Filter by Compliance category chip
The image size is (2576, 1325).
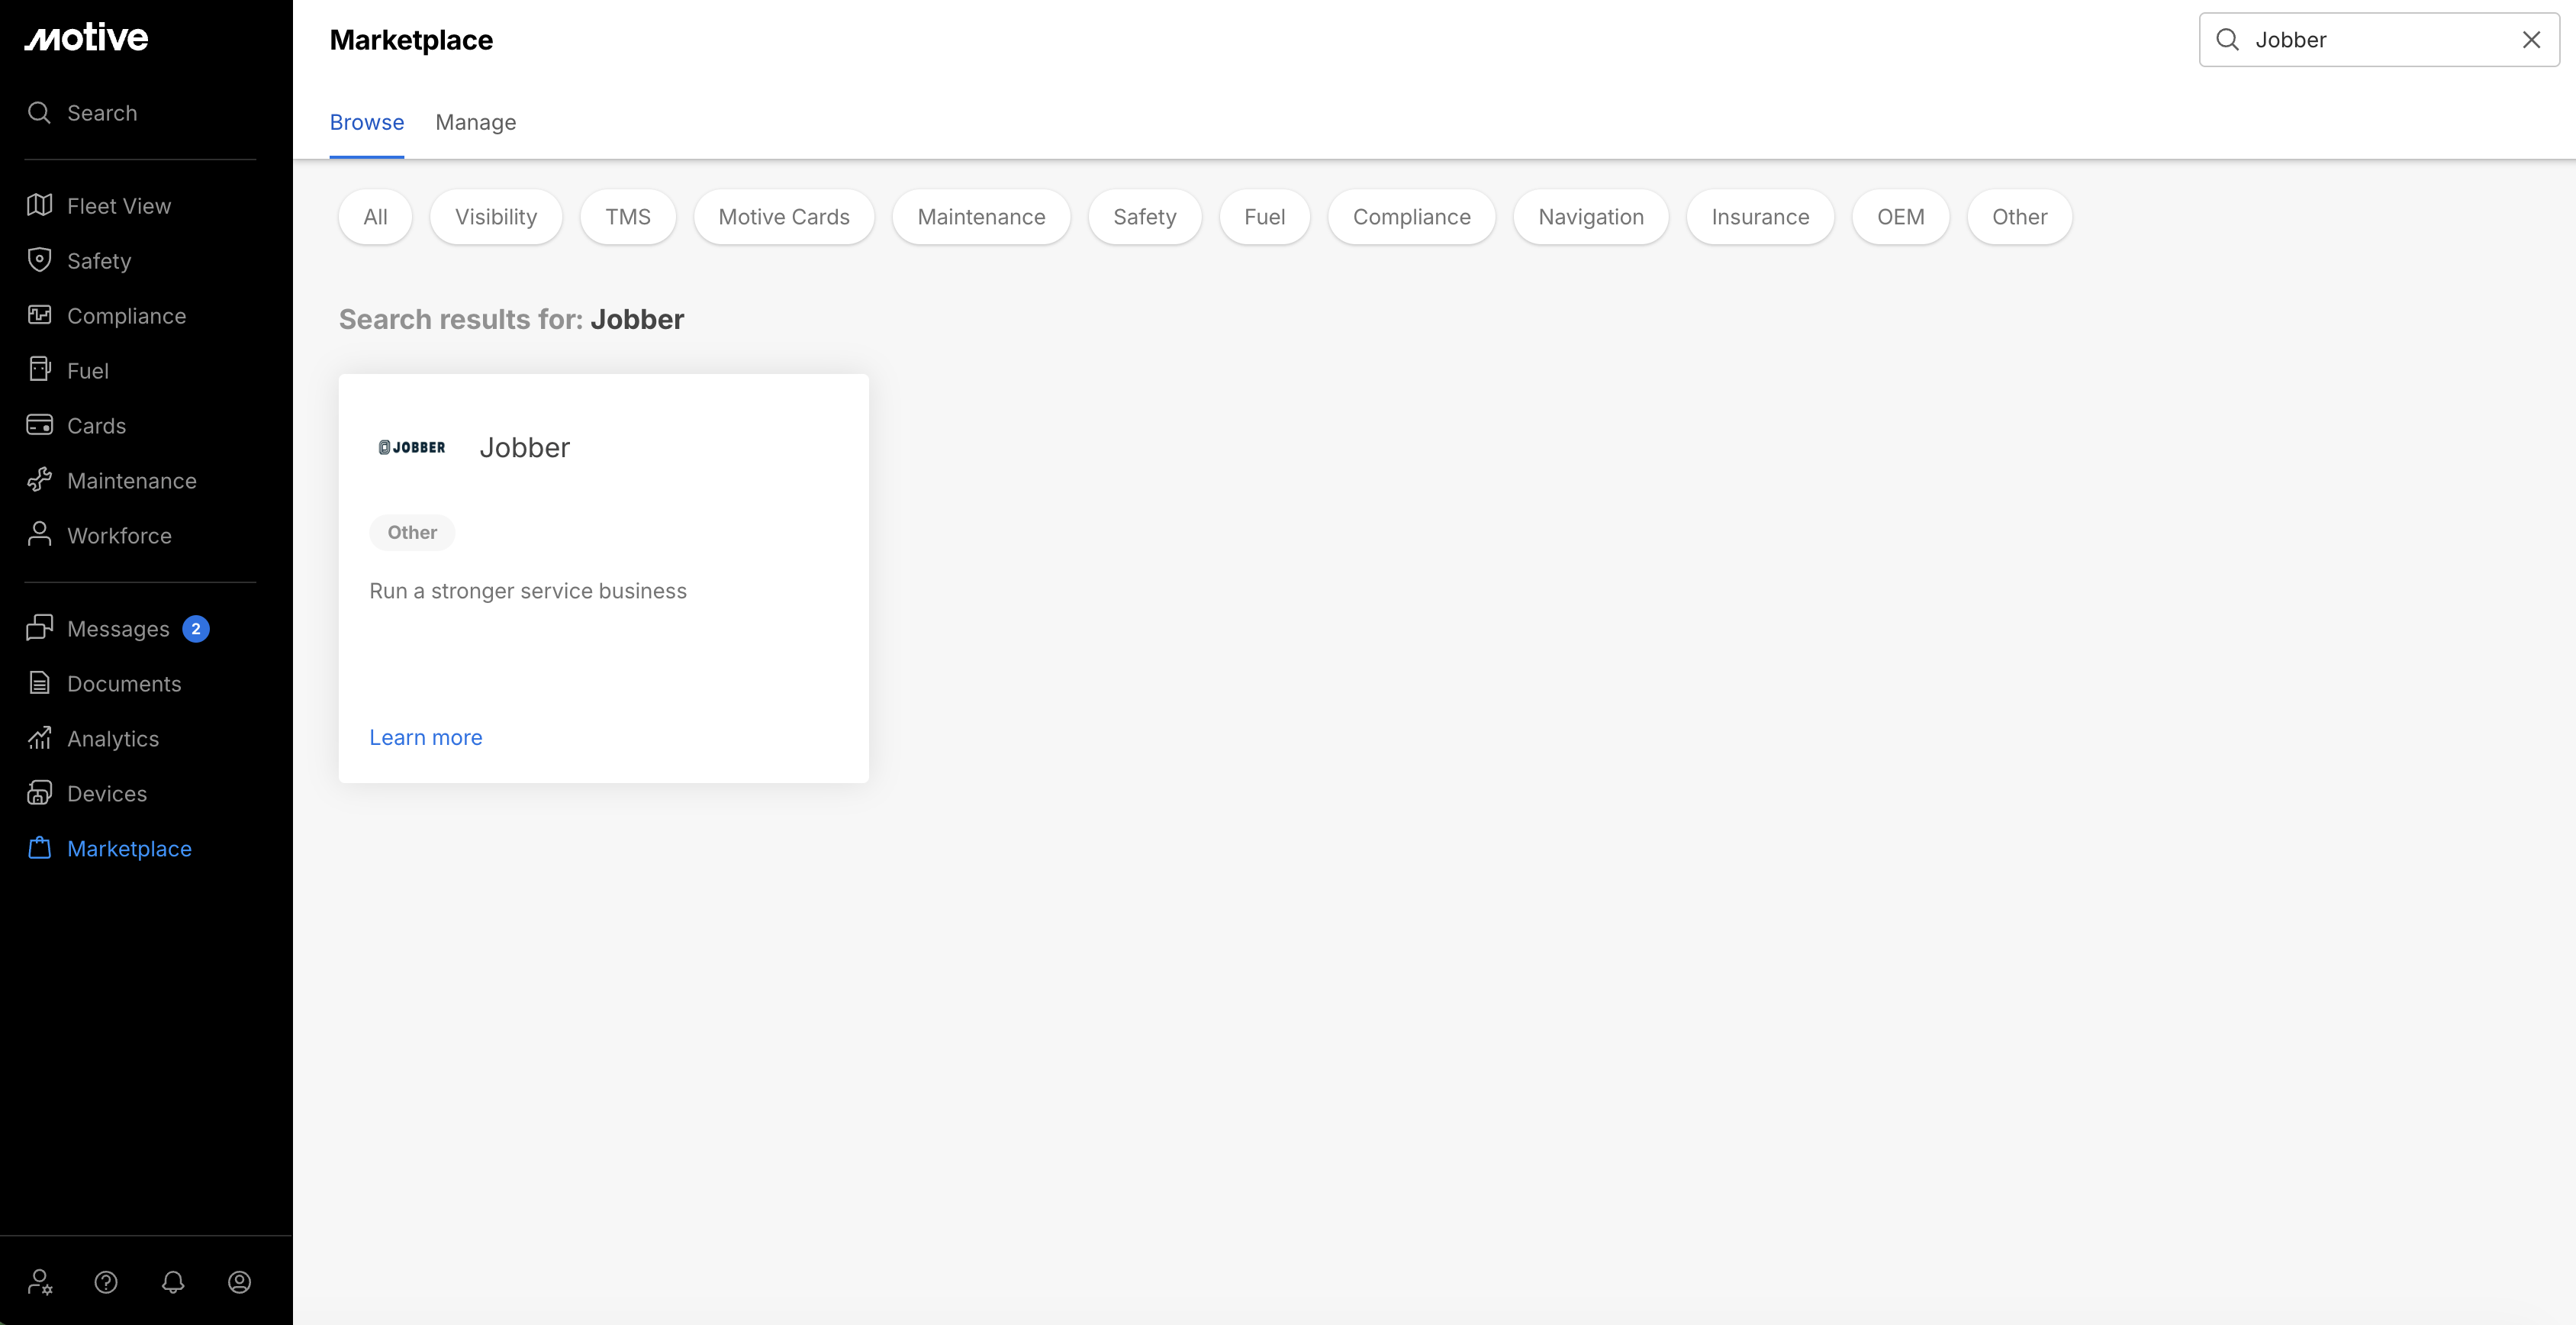tap(1411, 217)
